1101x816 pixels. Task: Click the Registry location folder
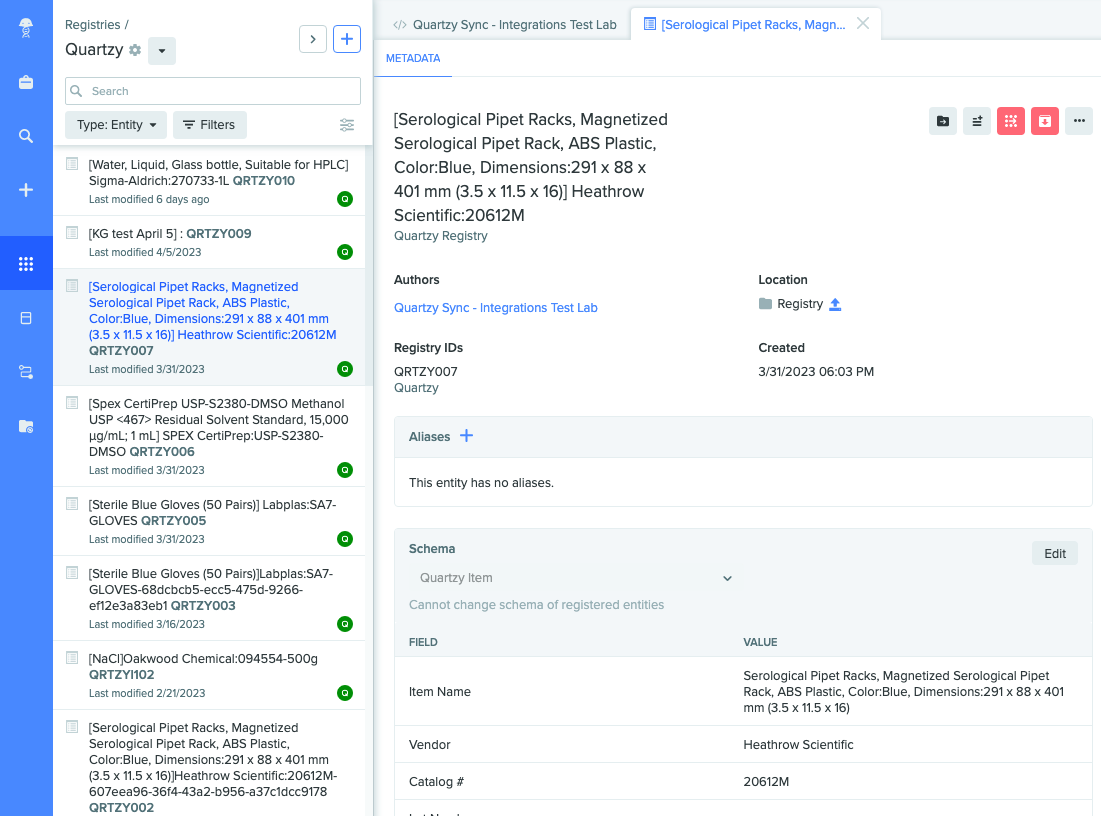click(x=791, y=304)
